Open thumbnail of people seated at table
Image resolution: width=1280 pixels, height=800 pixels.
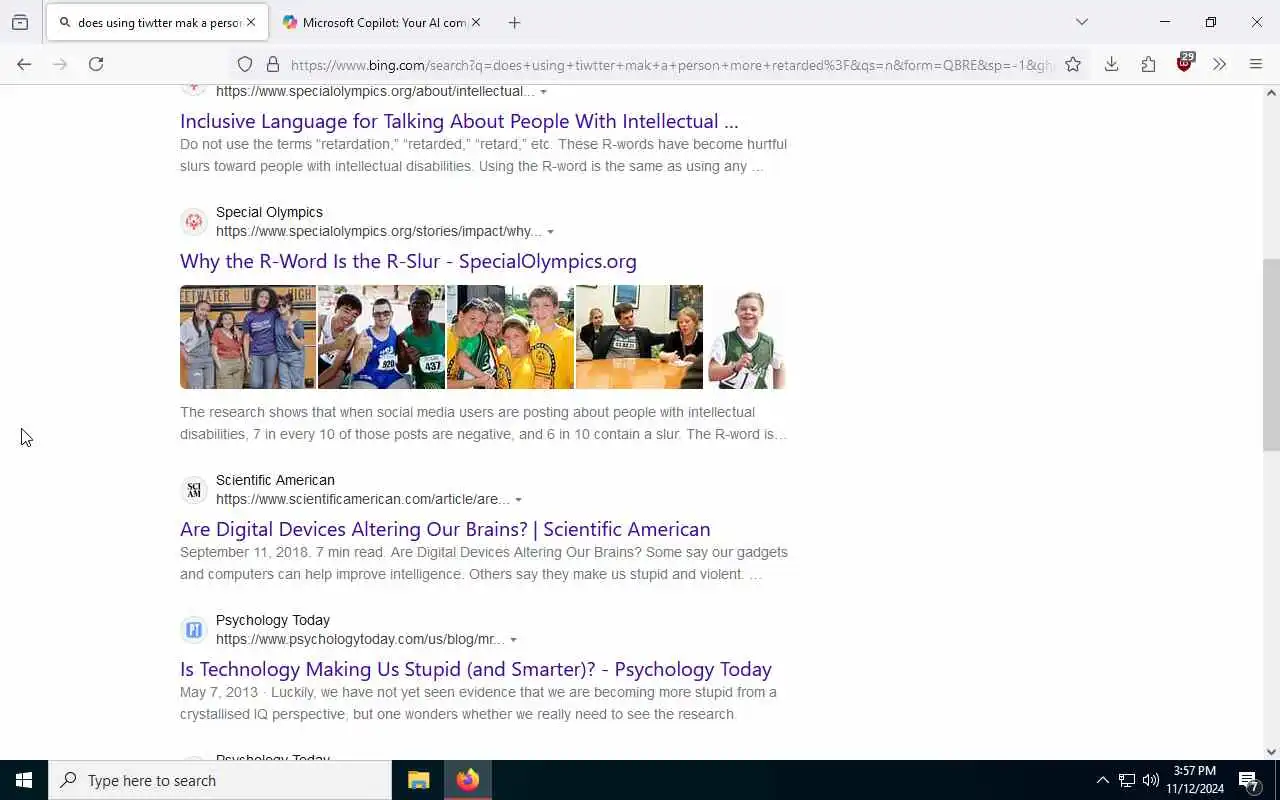(639, 337)
